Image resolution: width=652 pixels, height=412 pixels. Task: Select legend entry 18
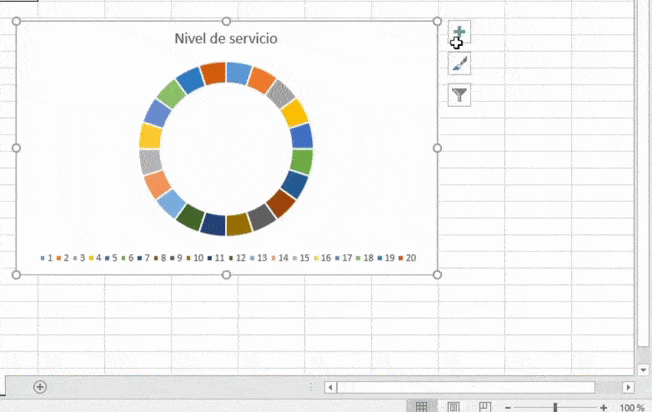365,258
